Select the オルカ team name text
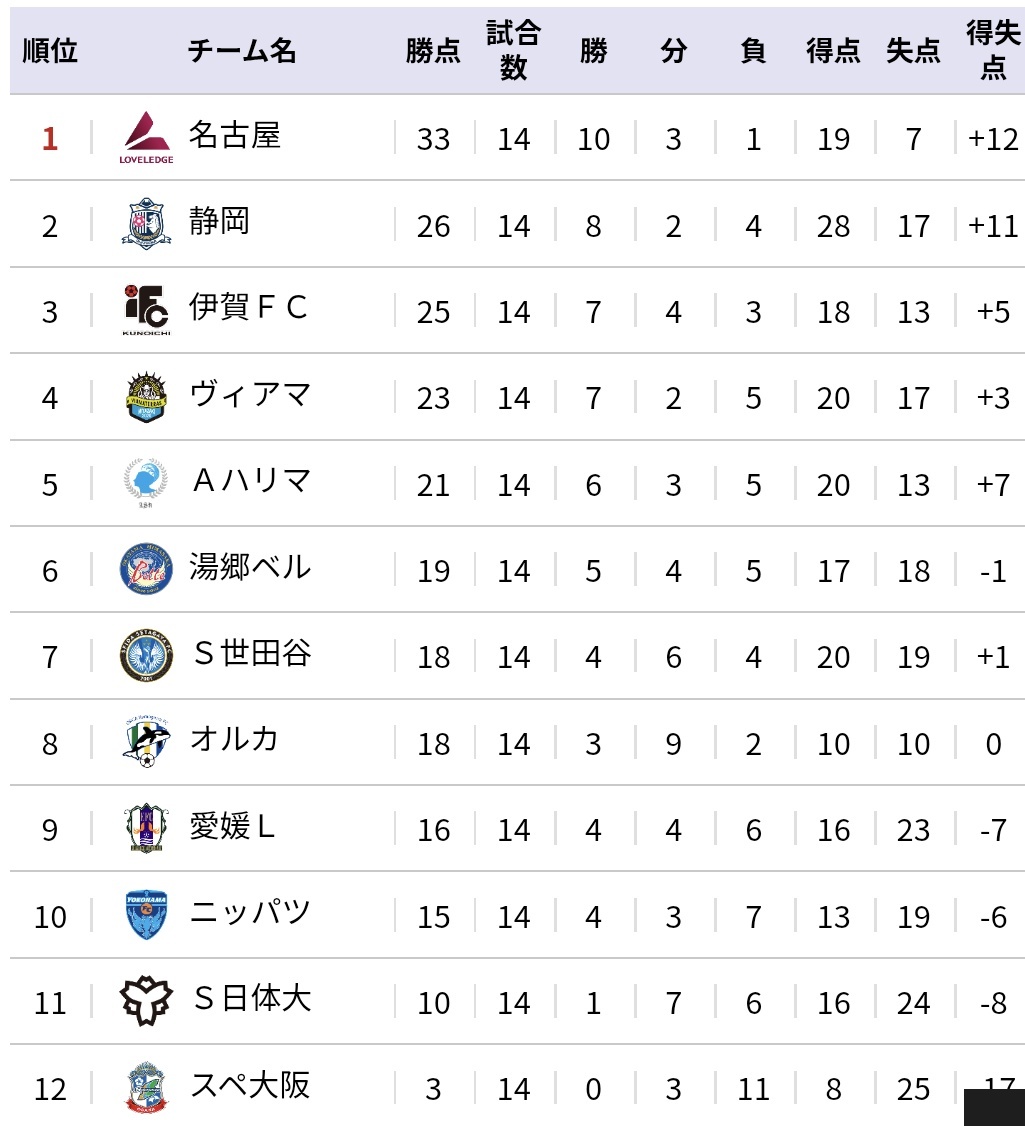 234,739
